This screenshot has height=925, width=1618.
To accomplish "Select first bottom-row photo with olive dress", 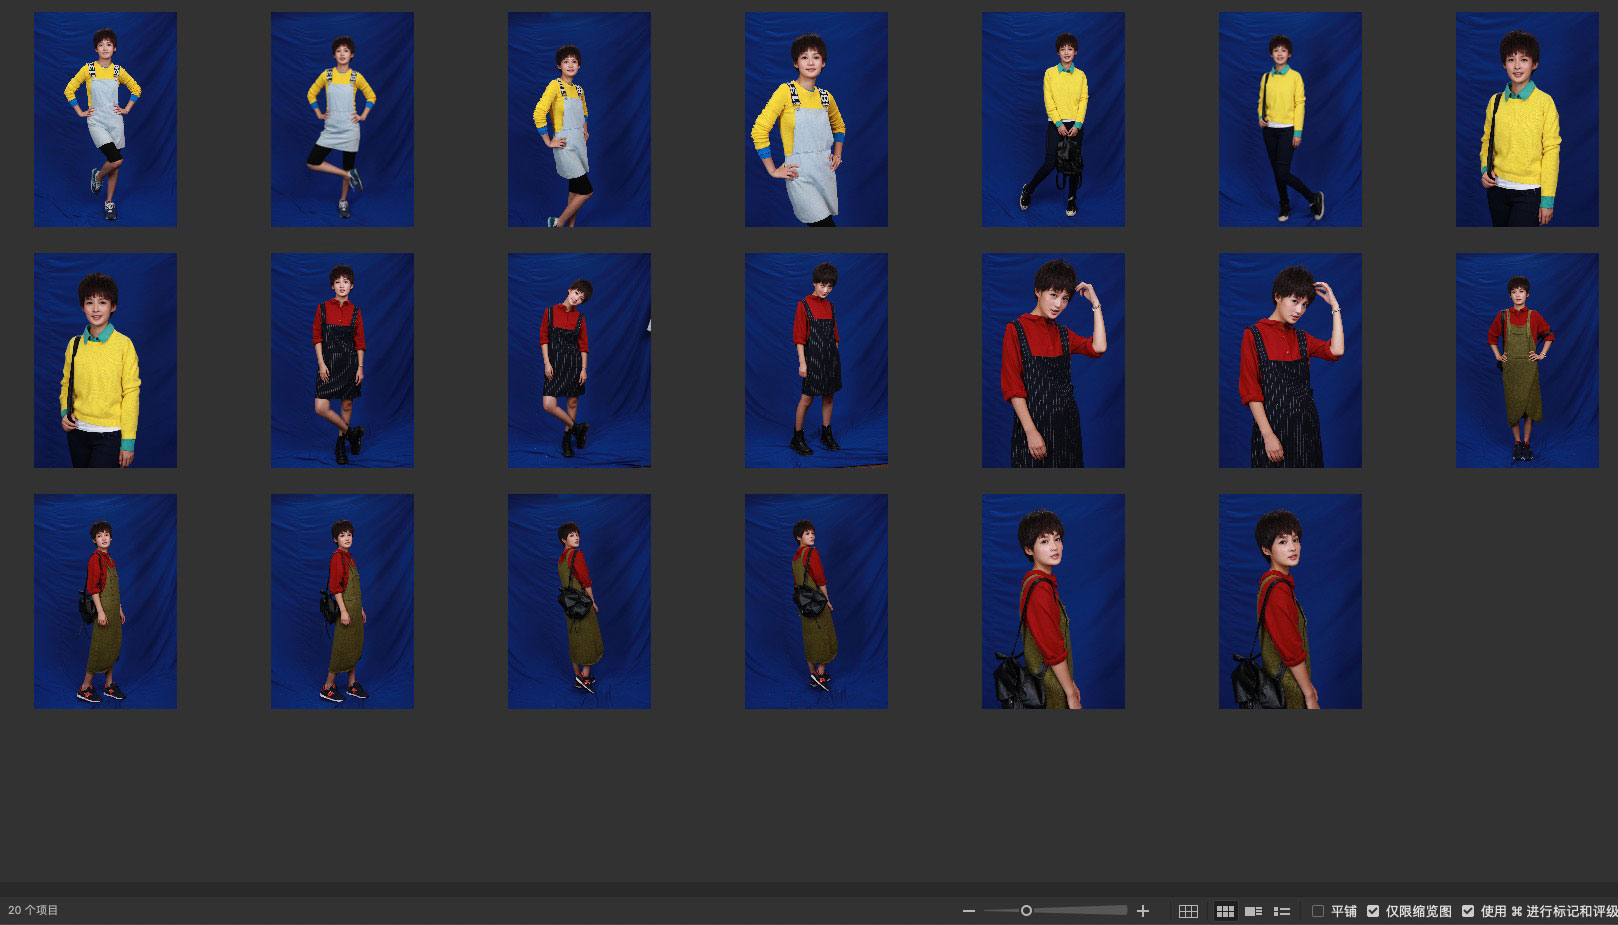I will 105,601.
